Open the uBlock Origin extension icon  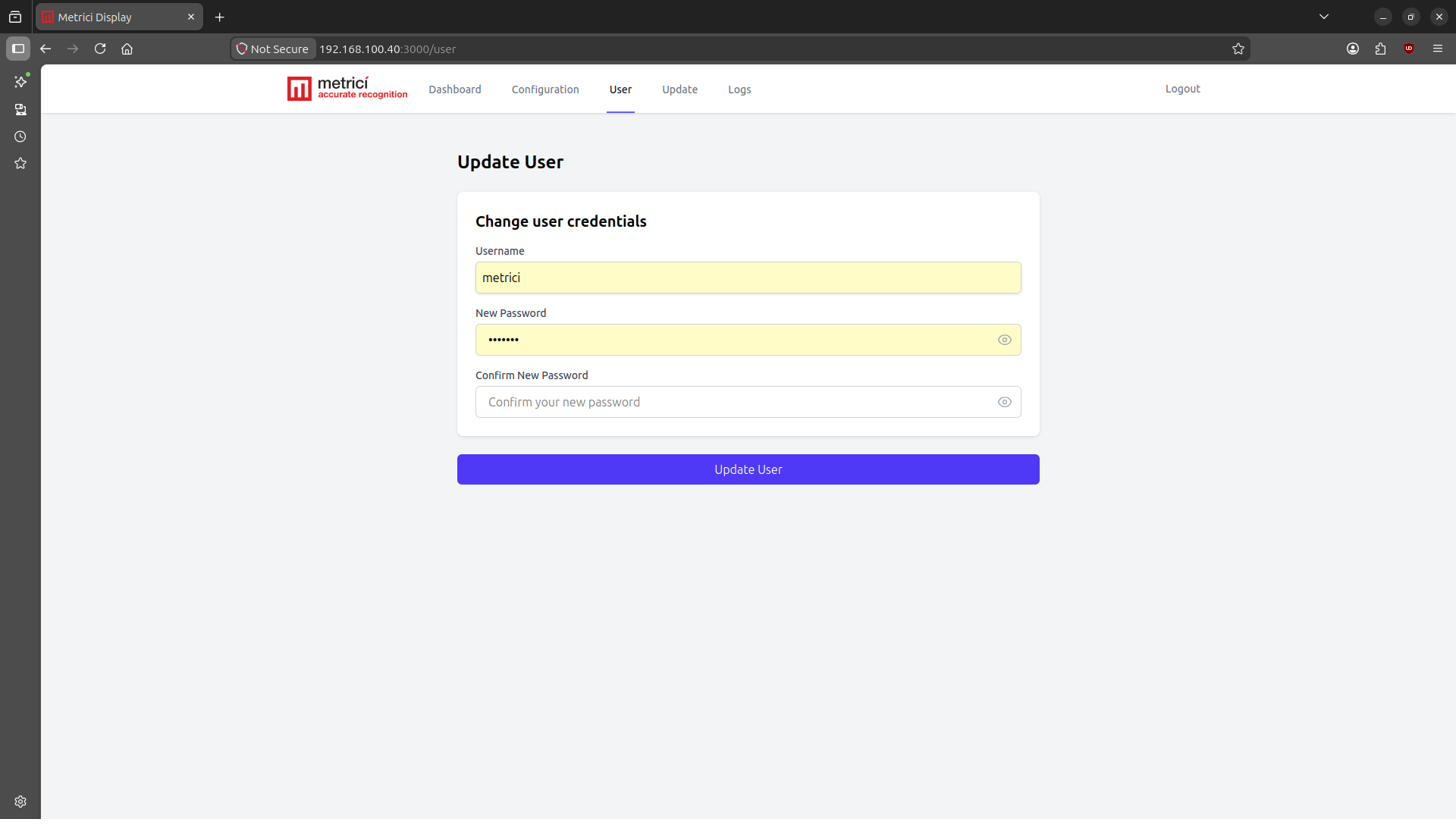tap(1409, 49)
